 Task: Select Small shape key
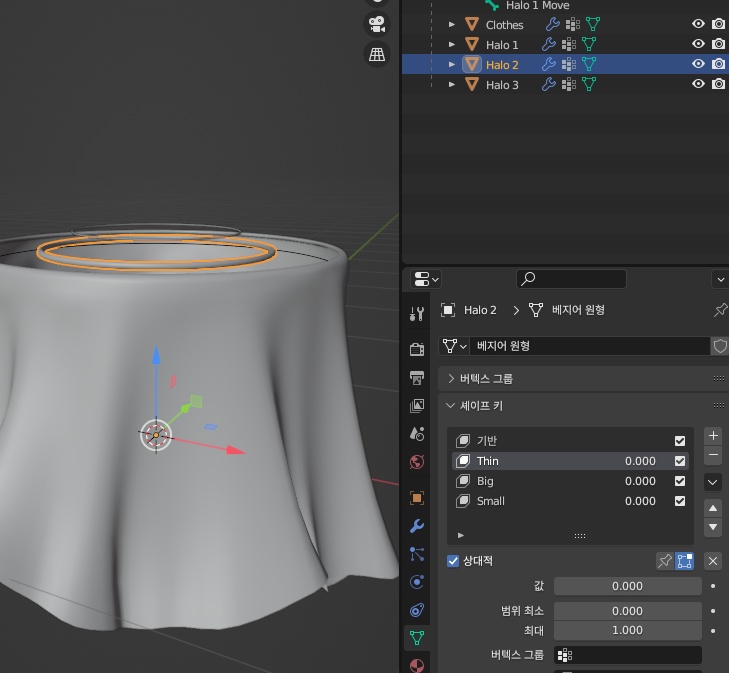(x=570, y=501)
